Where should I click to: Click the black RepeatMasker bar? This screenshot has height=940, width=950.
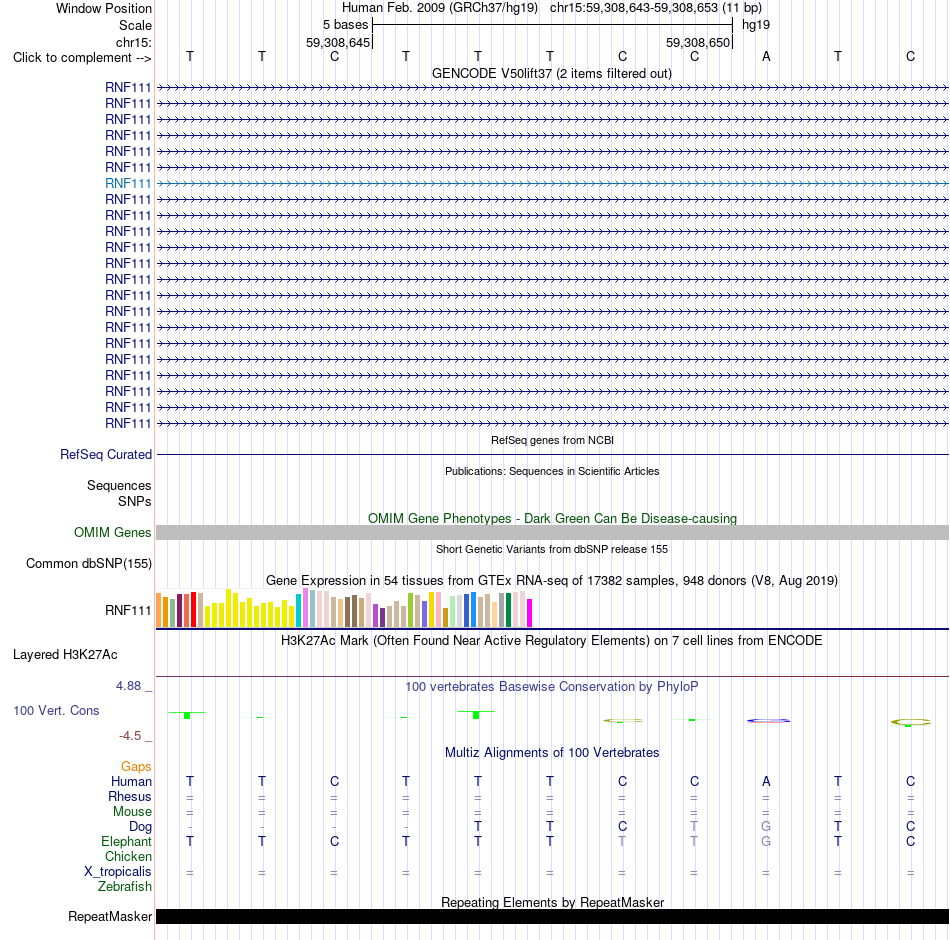pyautogui.click(x=553, y=916)
